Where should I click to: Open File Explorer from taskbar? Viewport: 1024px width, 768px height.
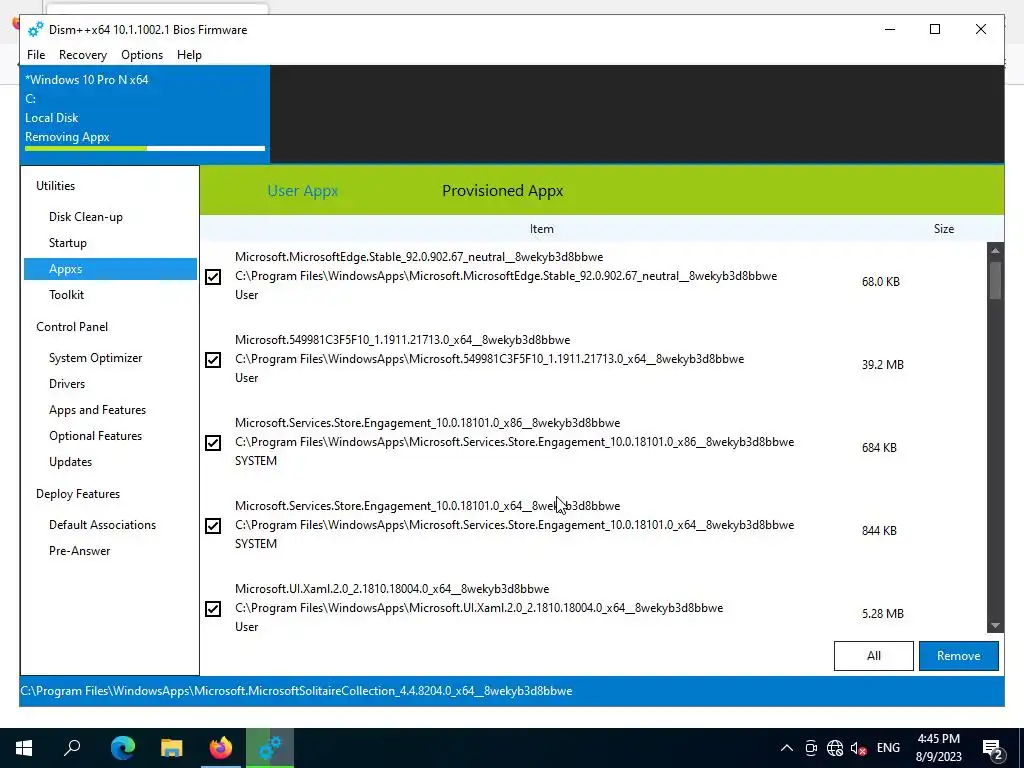(x=172, y=748)
